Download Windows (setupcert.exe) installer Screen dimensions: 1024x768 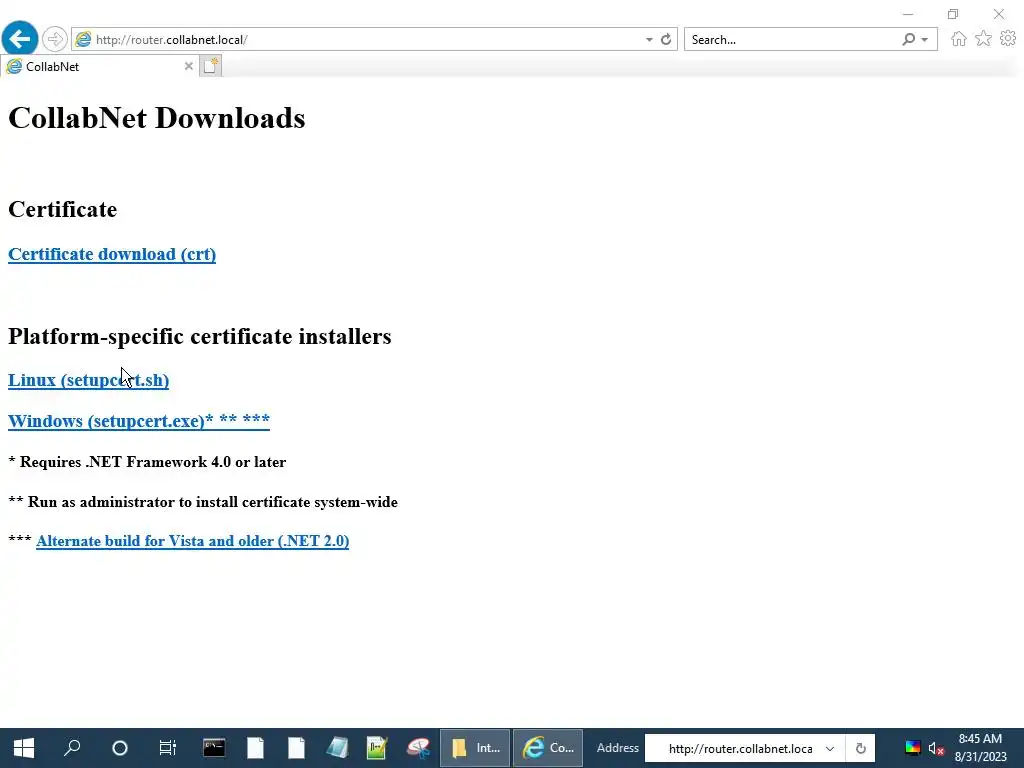click(138, 421)
